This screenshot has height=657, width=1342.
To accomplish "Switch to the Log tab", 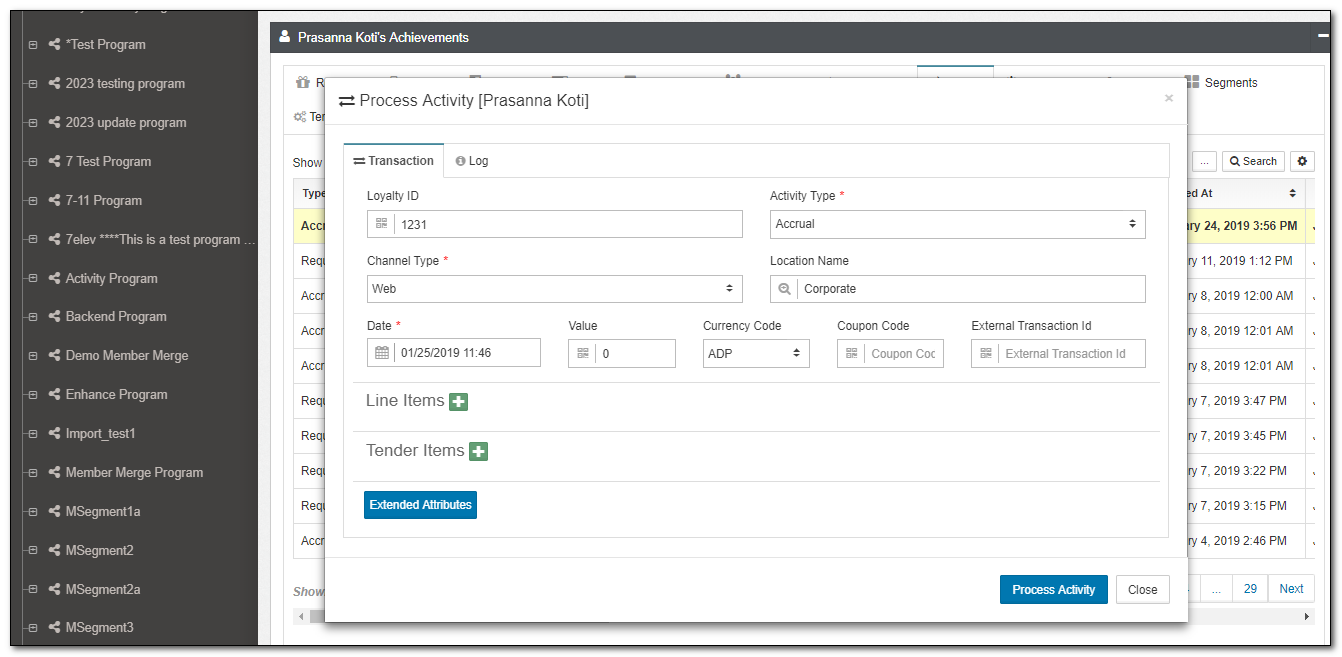I will 472,161.
